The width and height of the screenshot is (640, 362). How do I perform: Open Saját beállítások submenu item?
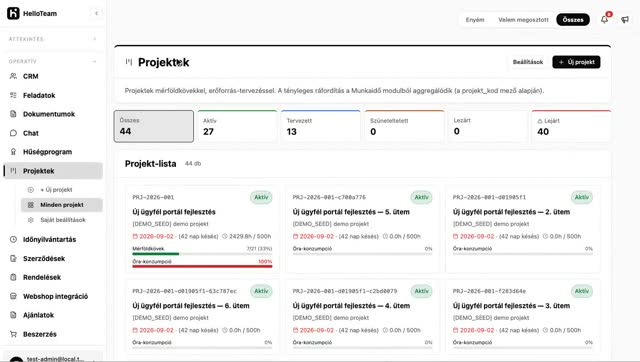(x=62, y=220)
